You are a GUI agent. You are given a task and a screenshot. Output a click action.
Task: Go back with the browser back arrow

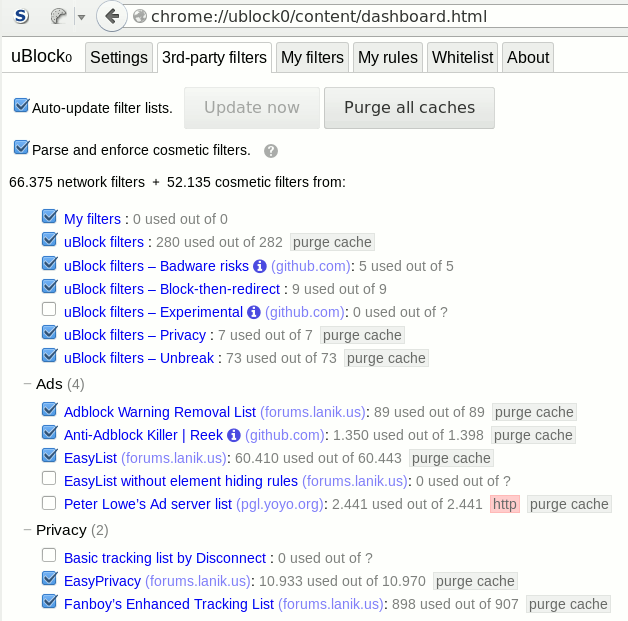click(x=112, y=16)
